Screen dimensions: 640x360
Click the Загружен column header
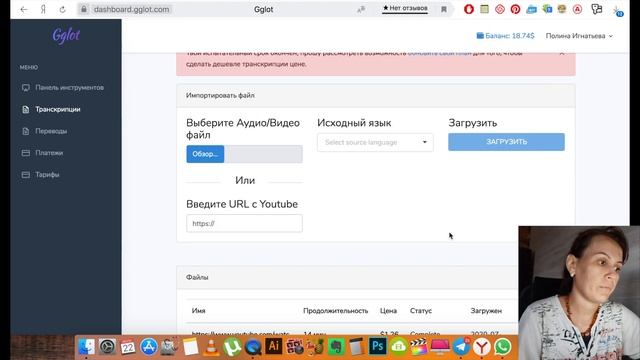486,311
